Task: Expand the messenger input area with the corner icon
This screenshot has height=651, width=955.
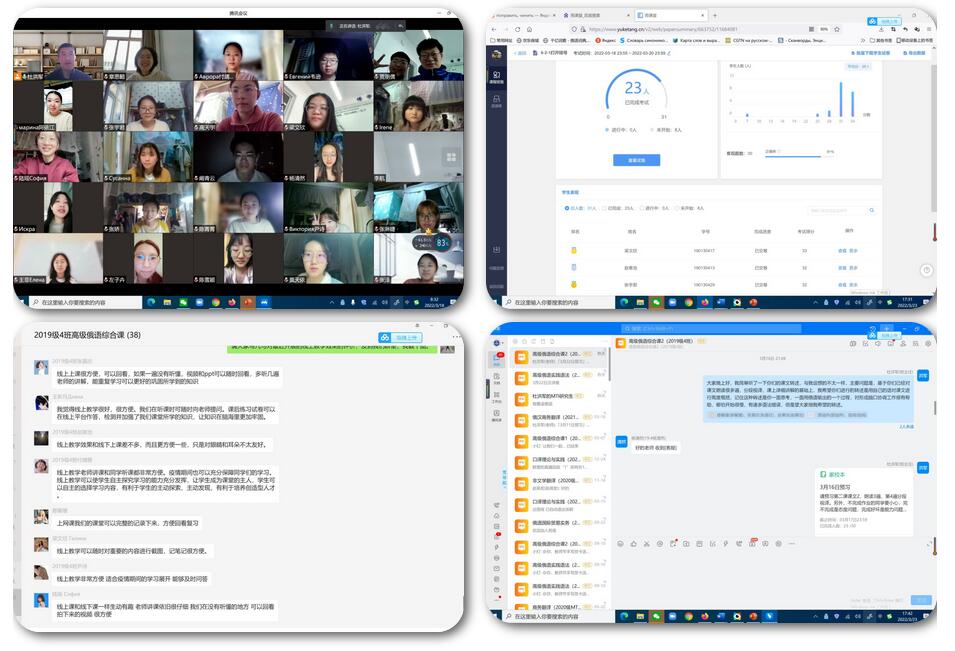Action: coord(929,543)
